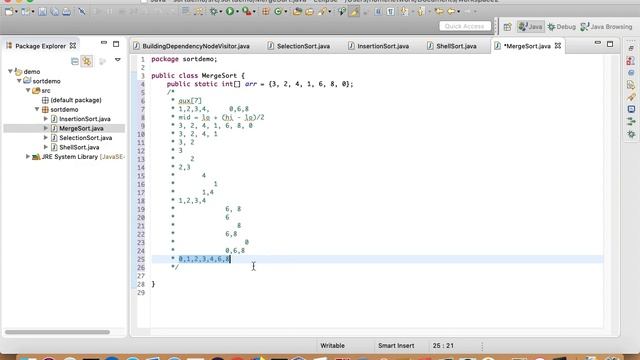The width and height of the screenshot is (640, 360).
Task: Open dropdown arrow beside Run button
Action: (238, 11)
